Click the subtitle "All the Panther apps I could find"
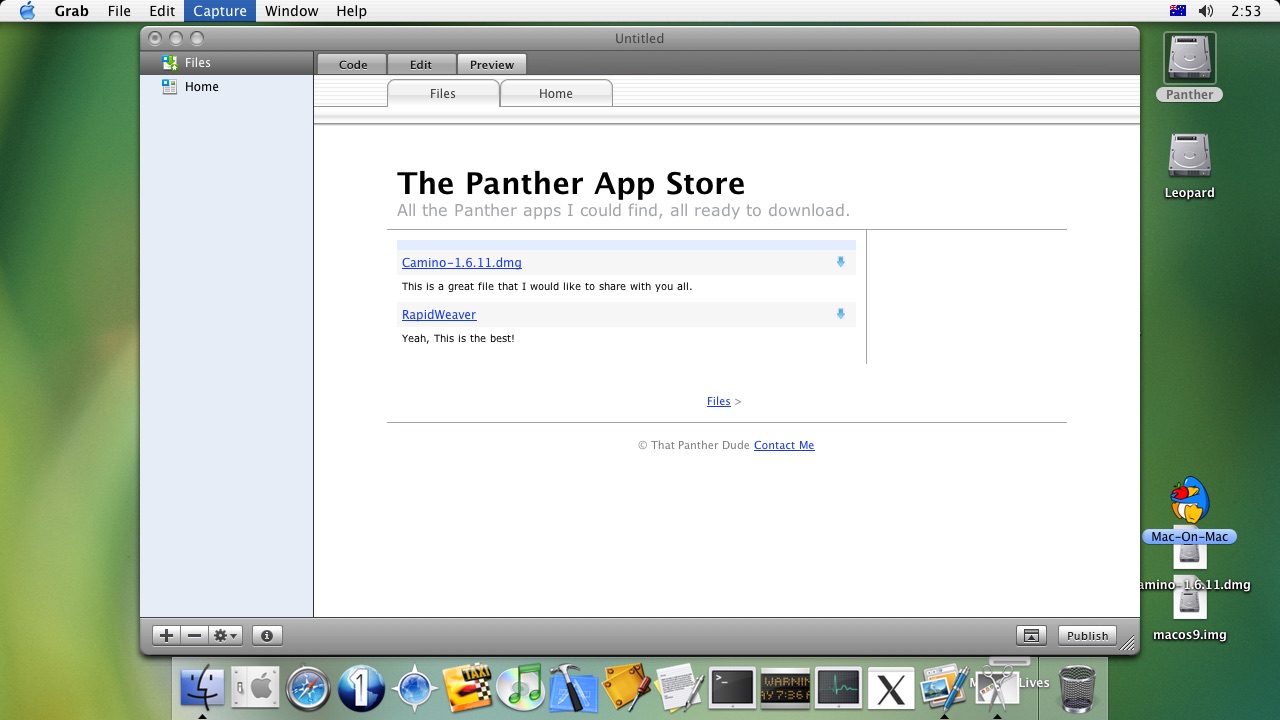The width and height of the screenshot is (1280, 720). 623,210
